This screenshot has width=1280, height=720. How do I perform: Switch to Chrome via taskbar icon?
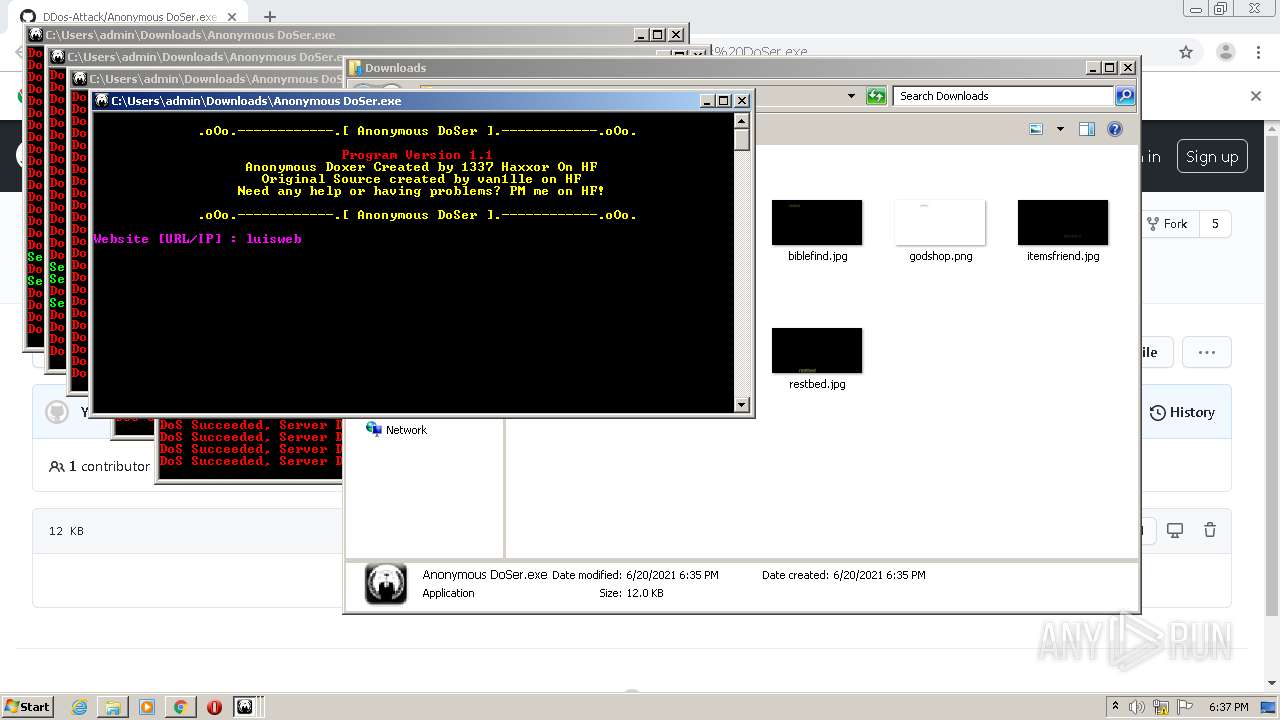point(180,707)
